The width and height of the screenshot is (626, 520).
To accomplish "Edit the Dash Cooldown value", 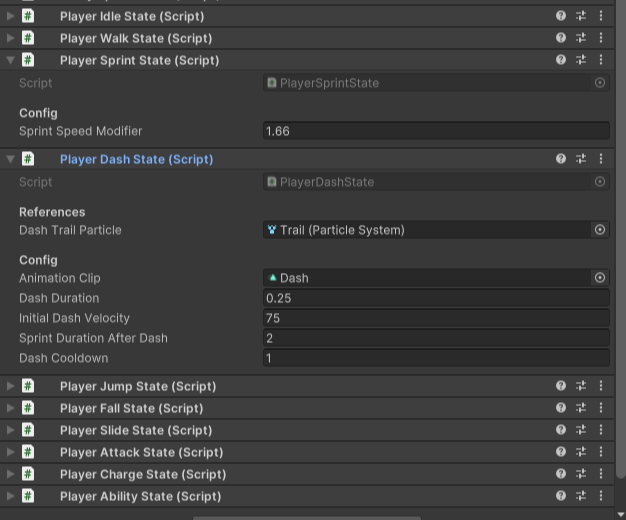I will [436, 358].
